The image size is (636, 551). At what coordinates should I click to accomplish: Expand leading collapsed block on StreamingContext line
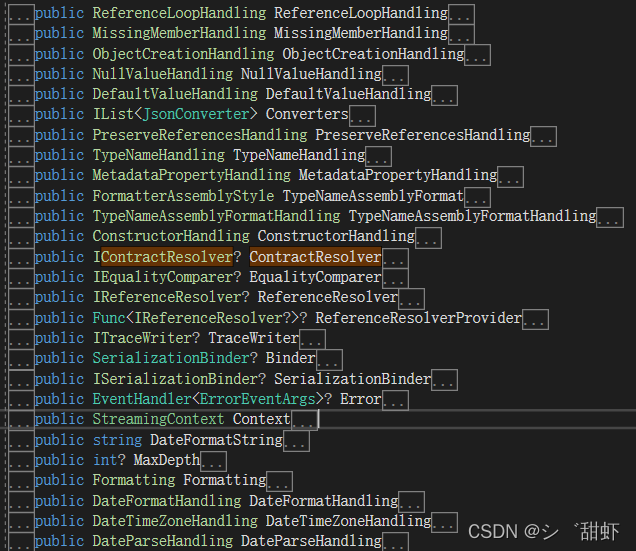[x=21, y=421]
